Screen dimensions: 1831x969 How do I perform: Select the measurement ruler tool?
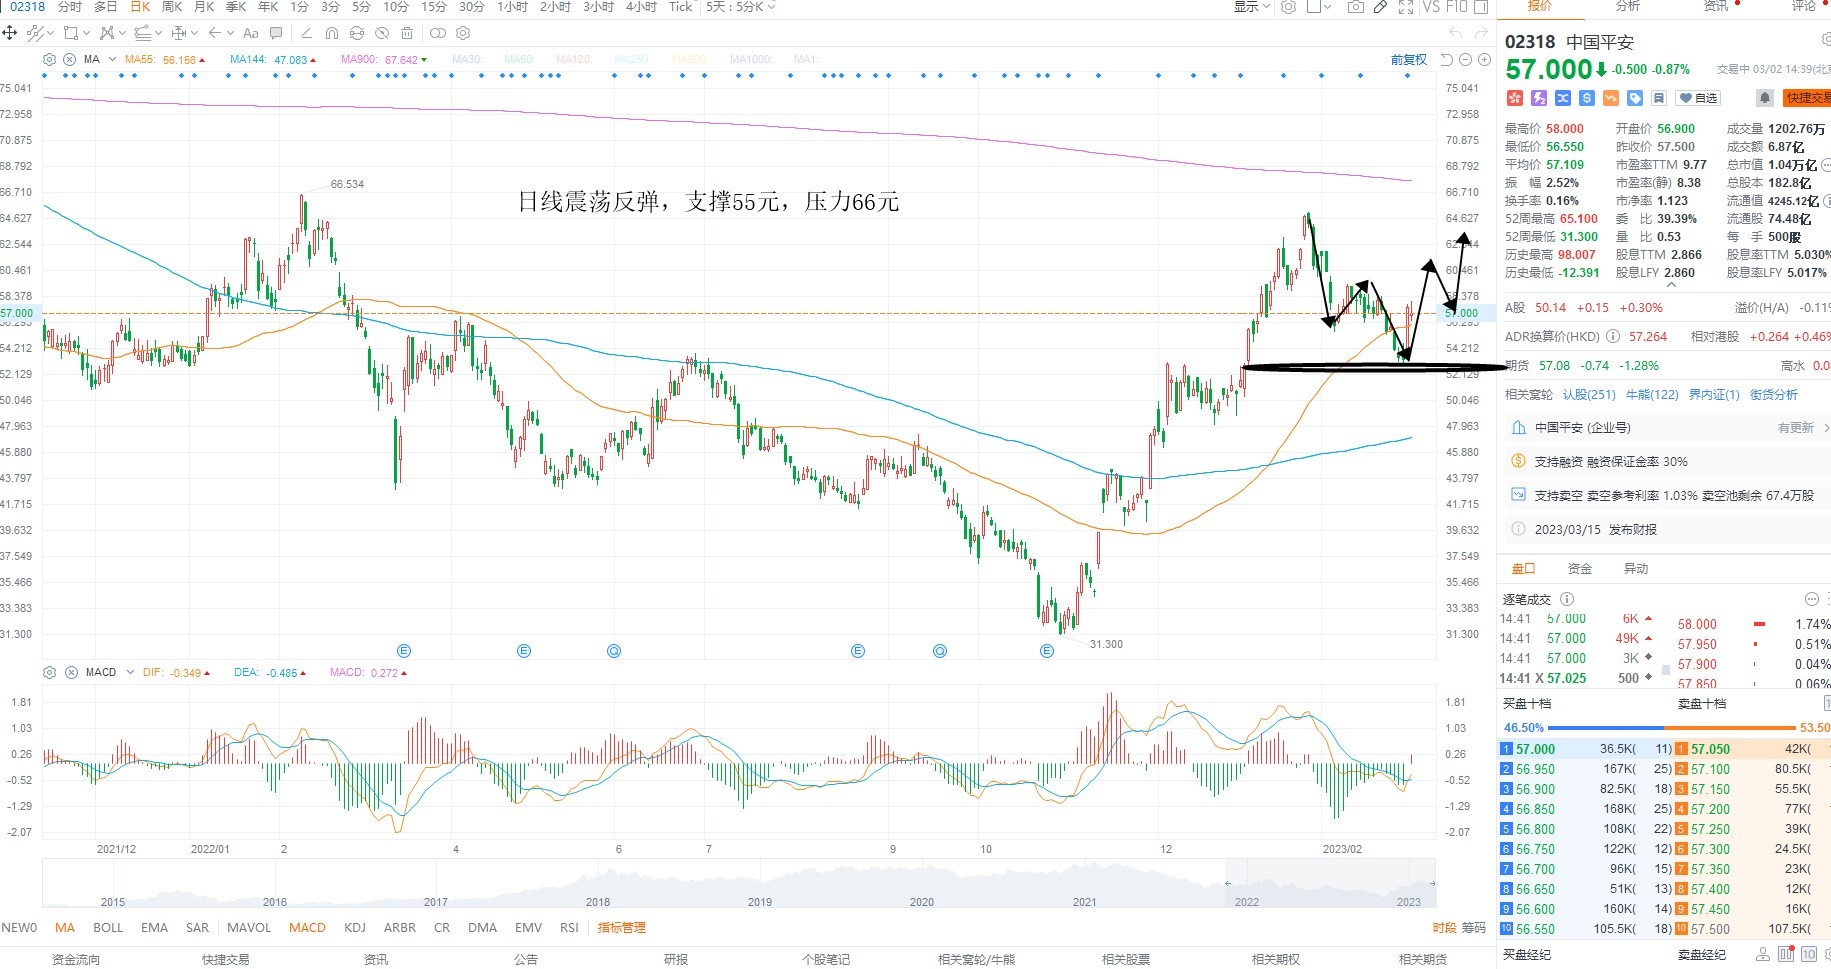(x=179, y=33)
